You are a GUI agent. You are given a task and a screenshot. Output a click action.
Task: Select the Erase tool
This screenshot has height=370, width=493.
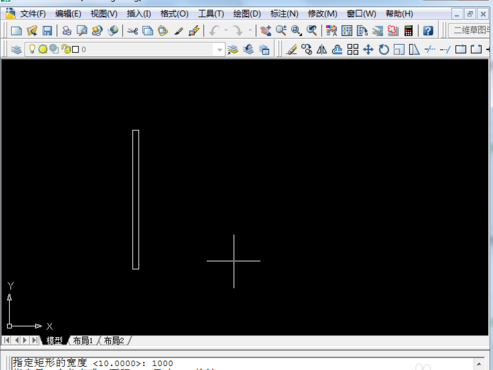291,50
